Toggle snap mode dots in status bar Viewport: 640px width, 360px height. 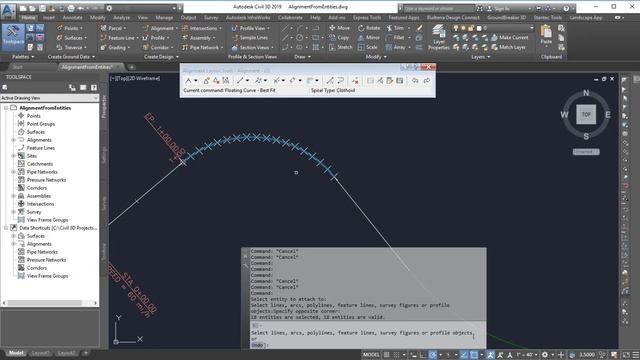click(x=396, y=355)
